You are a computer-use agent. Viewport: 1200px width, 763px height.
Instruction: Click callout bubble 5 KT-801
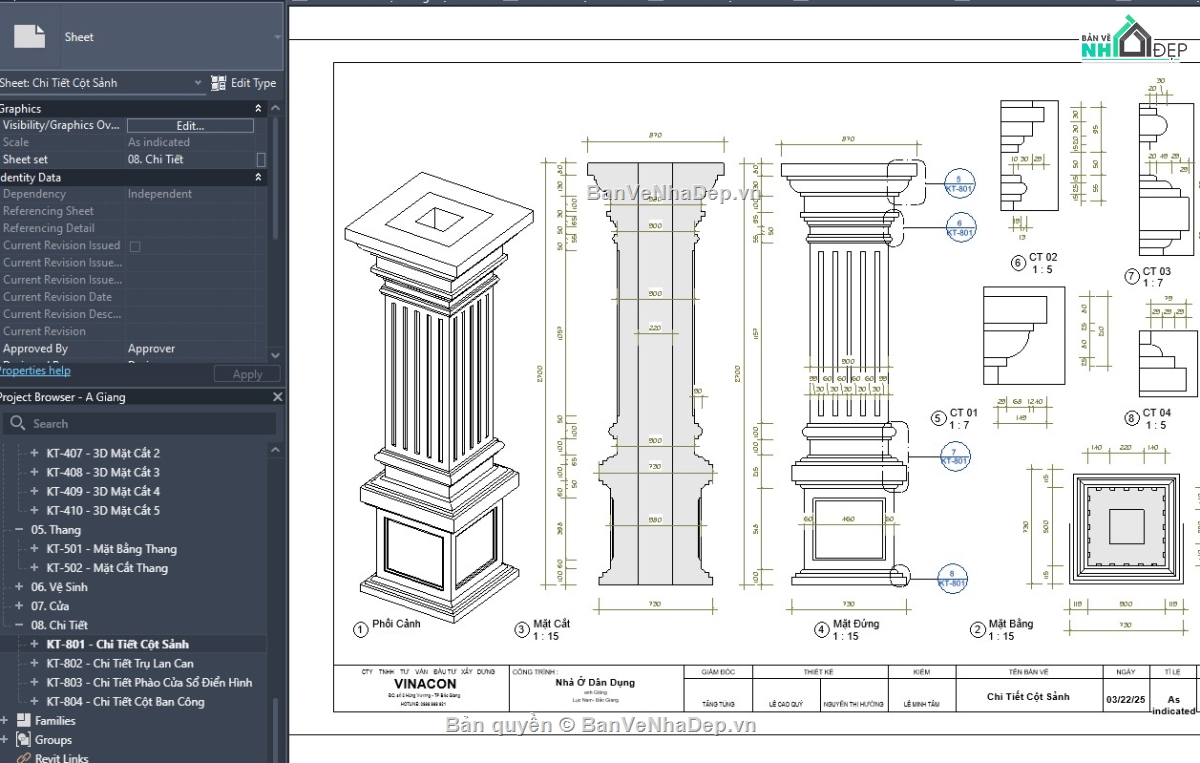pyautogui.click(x=958, y=183)
